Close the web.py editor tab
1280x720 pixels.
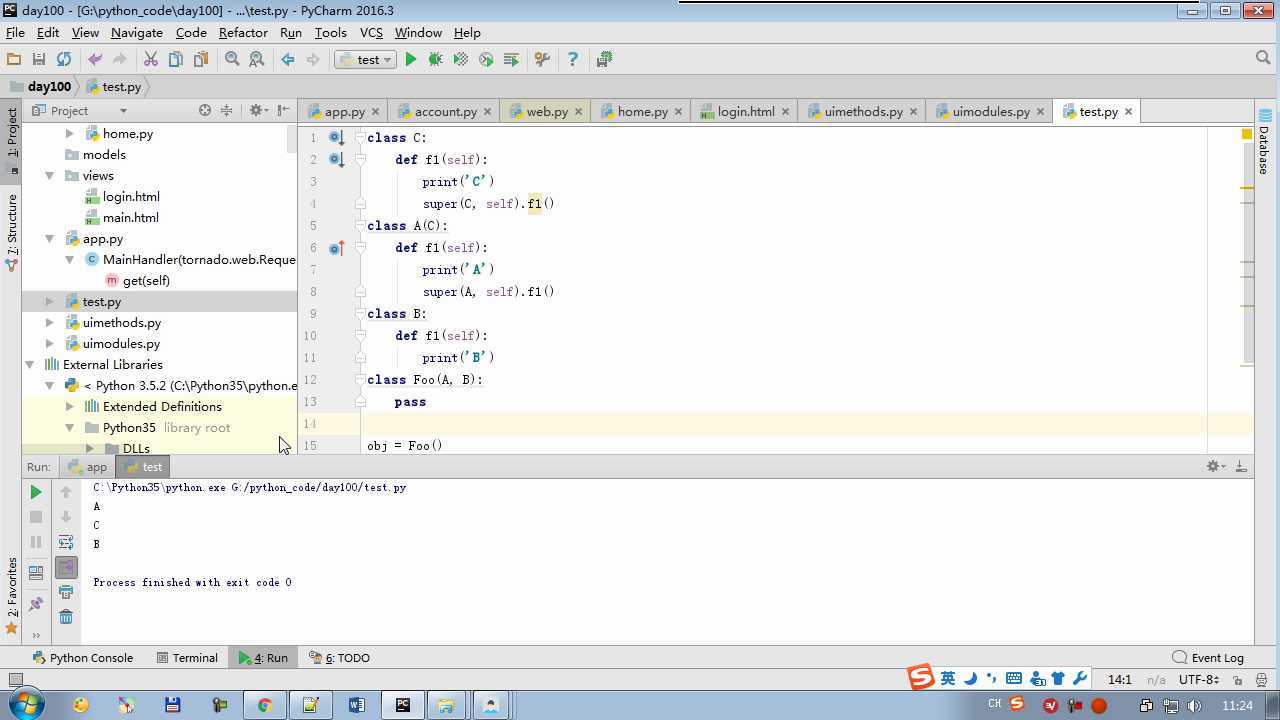[x=580, y=112]
